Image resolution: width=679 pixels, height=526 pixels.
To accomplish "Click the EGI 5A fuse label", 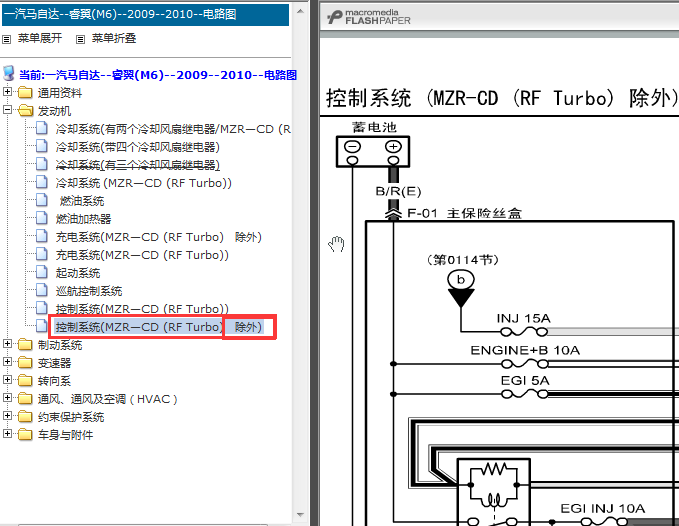I will click(525, 381).
